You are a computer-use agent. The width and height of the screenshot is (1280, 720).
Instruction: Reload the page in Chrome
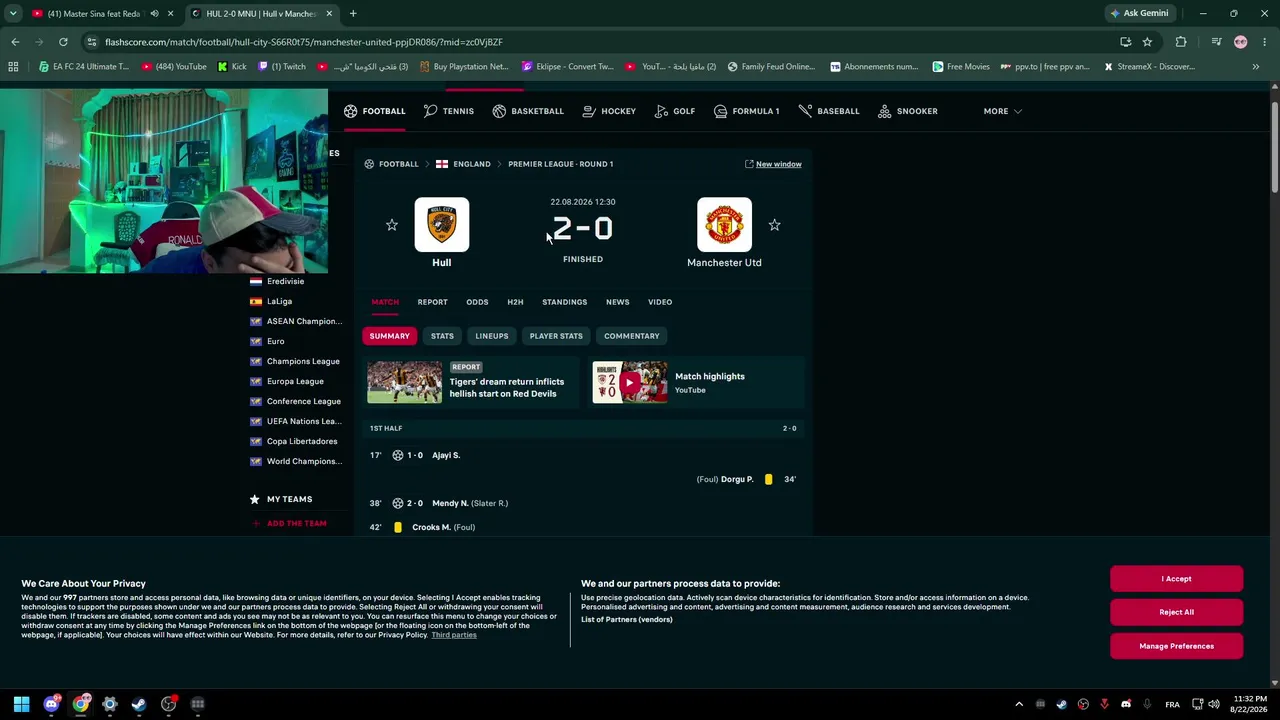[x=63, y=42]
